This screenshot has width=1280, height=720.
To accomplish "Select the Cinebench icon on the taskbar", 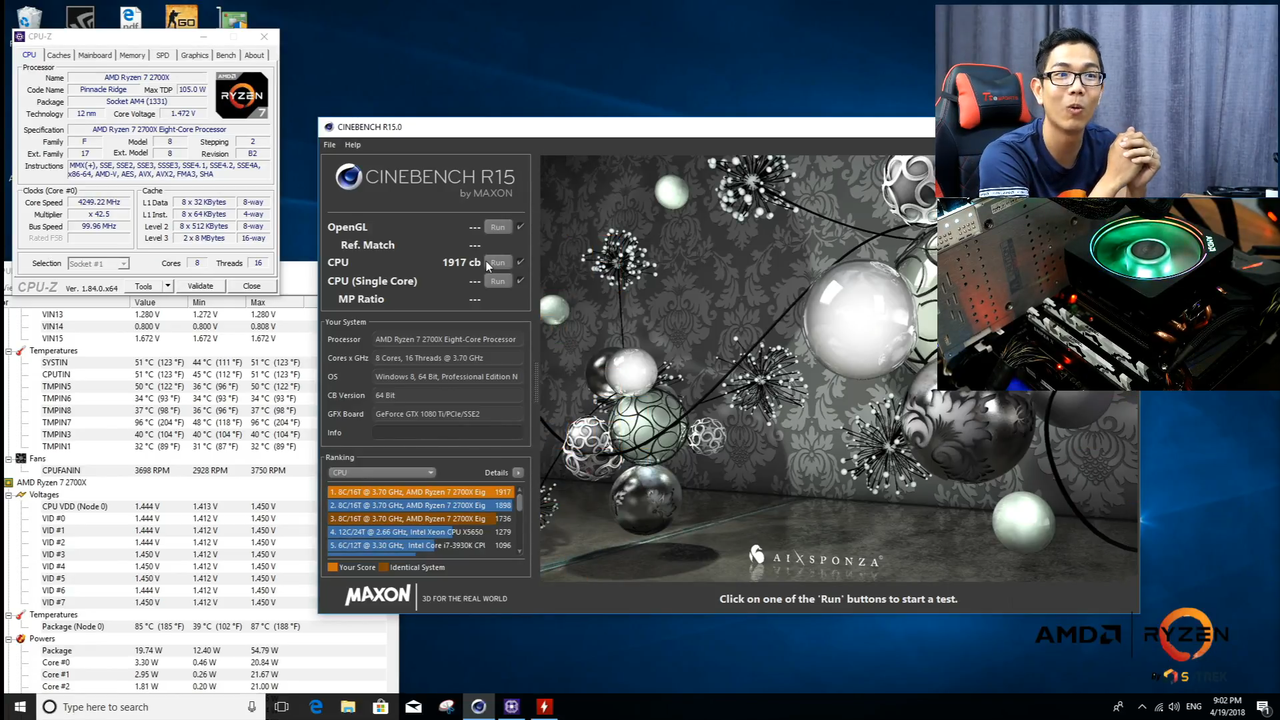I will pyautogui.click(x=478, y=707).
